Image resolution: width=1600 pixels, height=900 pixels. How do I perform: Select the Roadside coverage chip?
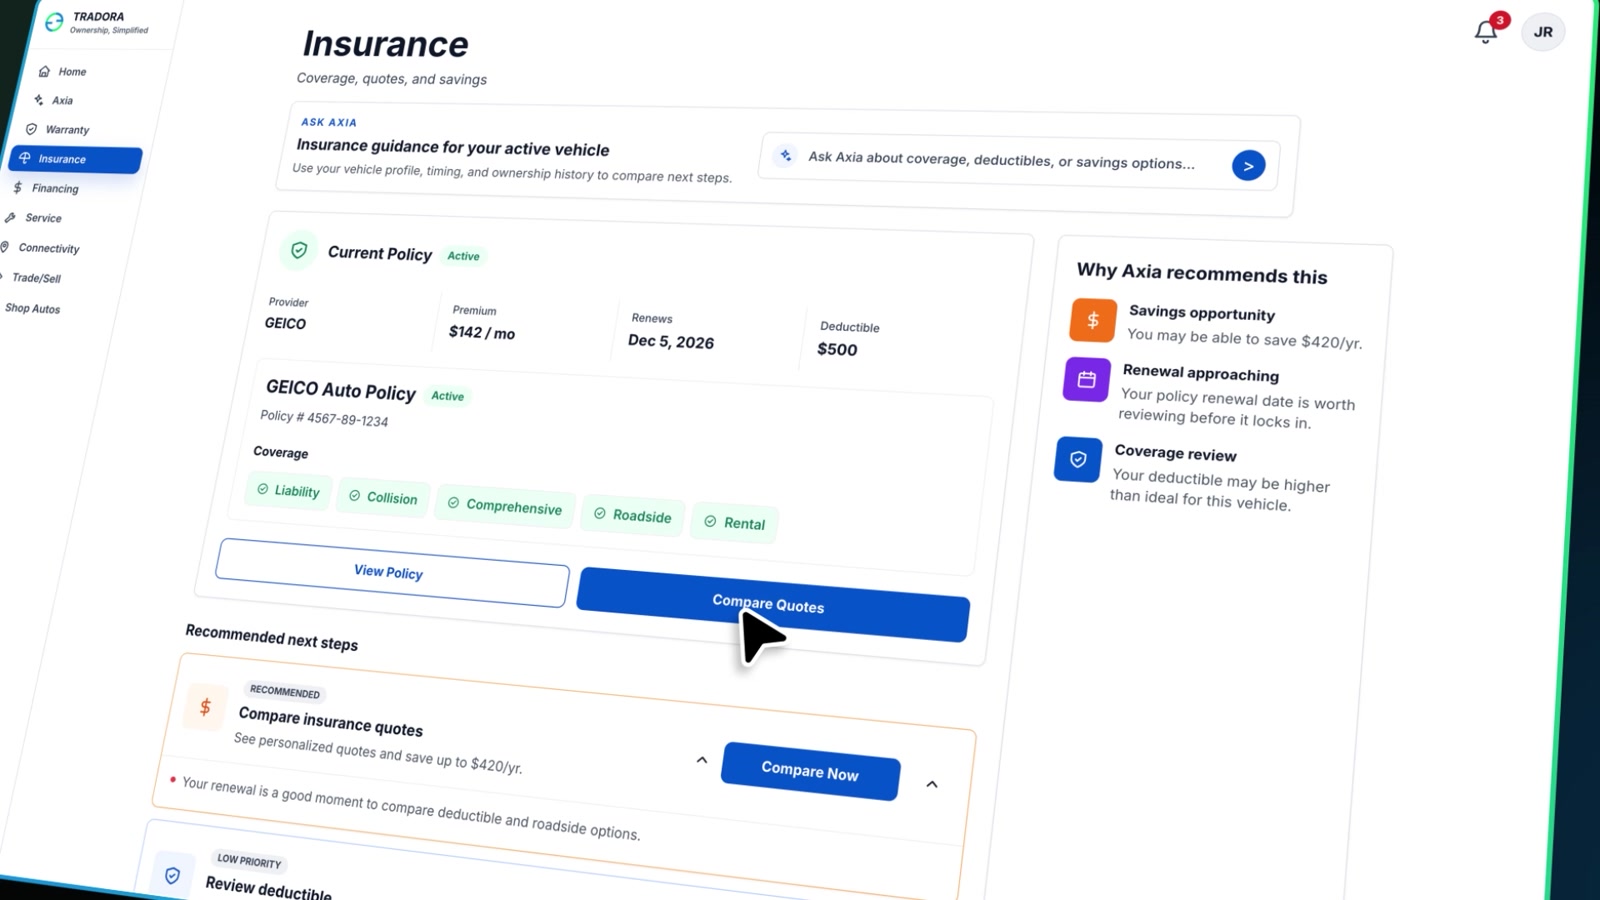click(x=632, y=515)
